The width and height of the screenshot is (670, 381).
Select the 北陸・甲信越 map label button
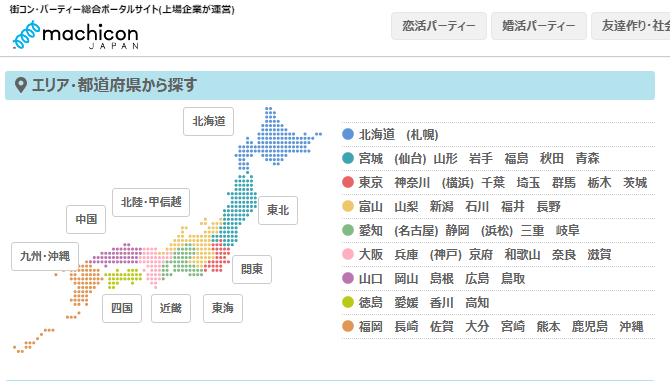[151, 202]
